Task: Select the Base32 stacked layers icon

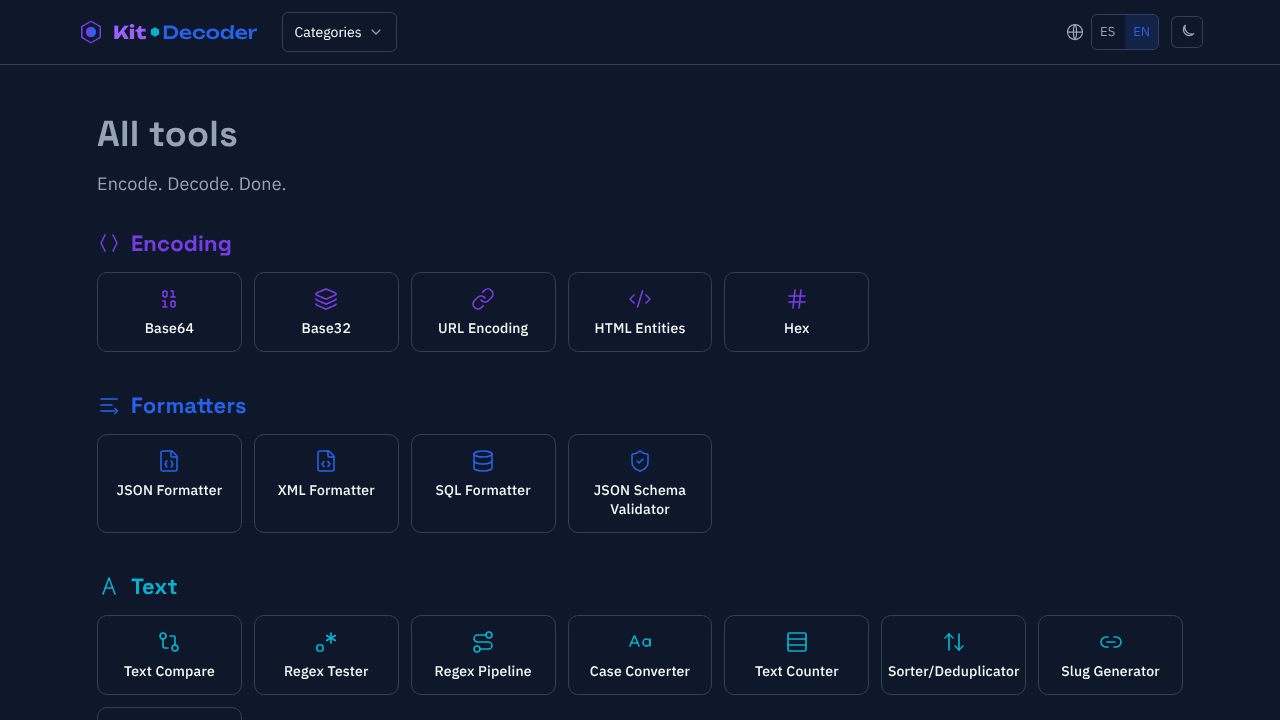Action: coord(326,299)
